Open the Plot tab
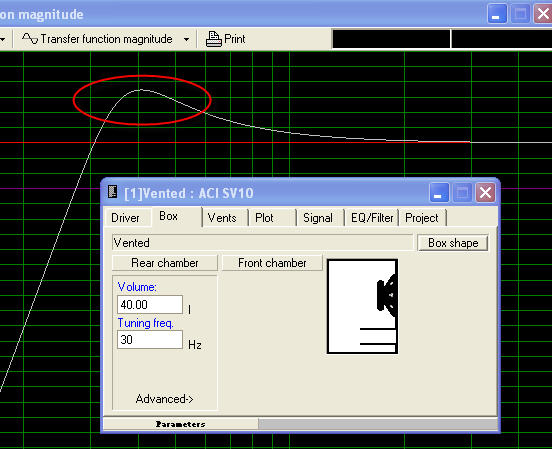This screenshot has height=449, width=552. (x=264, y=218)
